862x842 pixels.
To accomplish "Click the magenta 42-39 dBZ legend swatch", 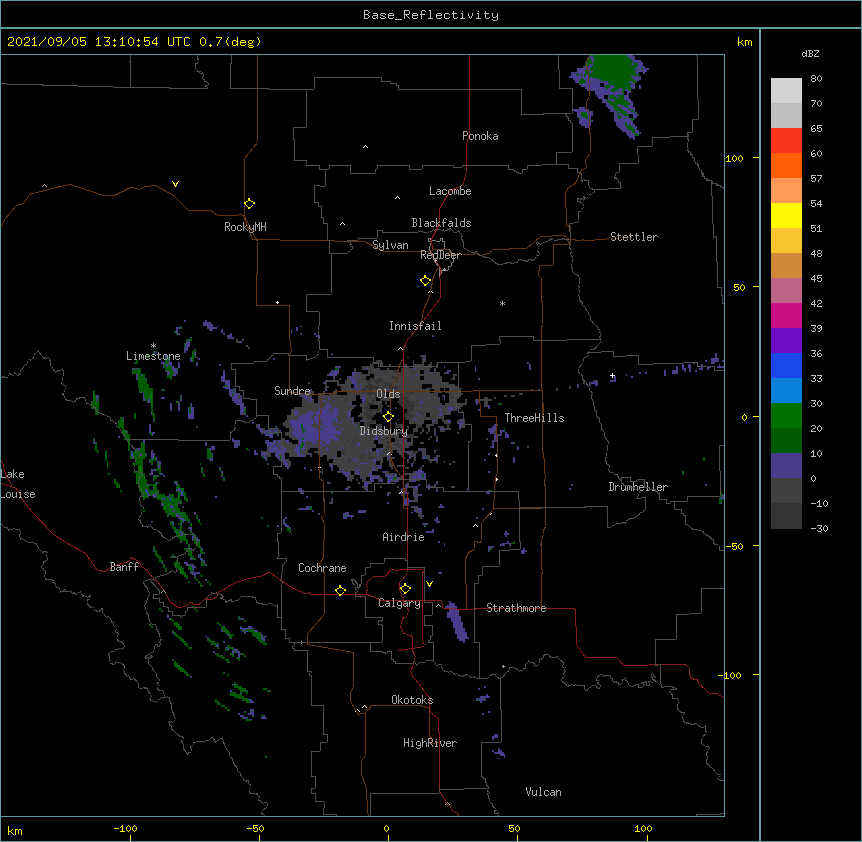I will pos(786,315).
